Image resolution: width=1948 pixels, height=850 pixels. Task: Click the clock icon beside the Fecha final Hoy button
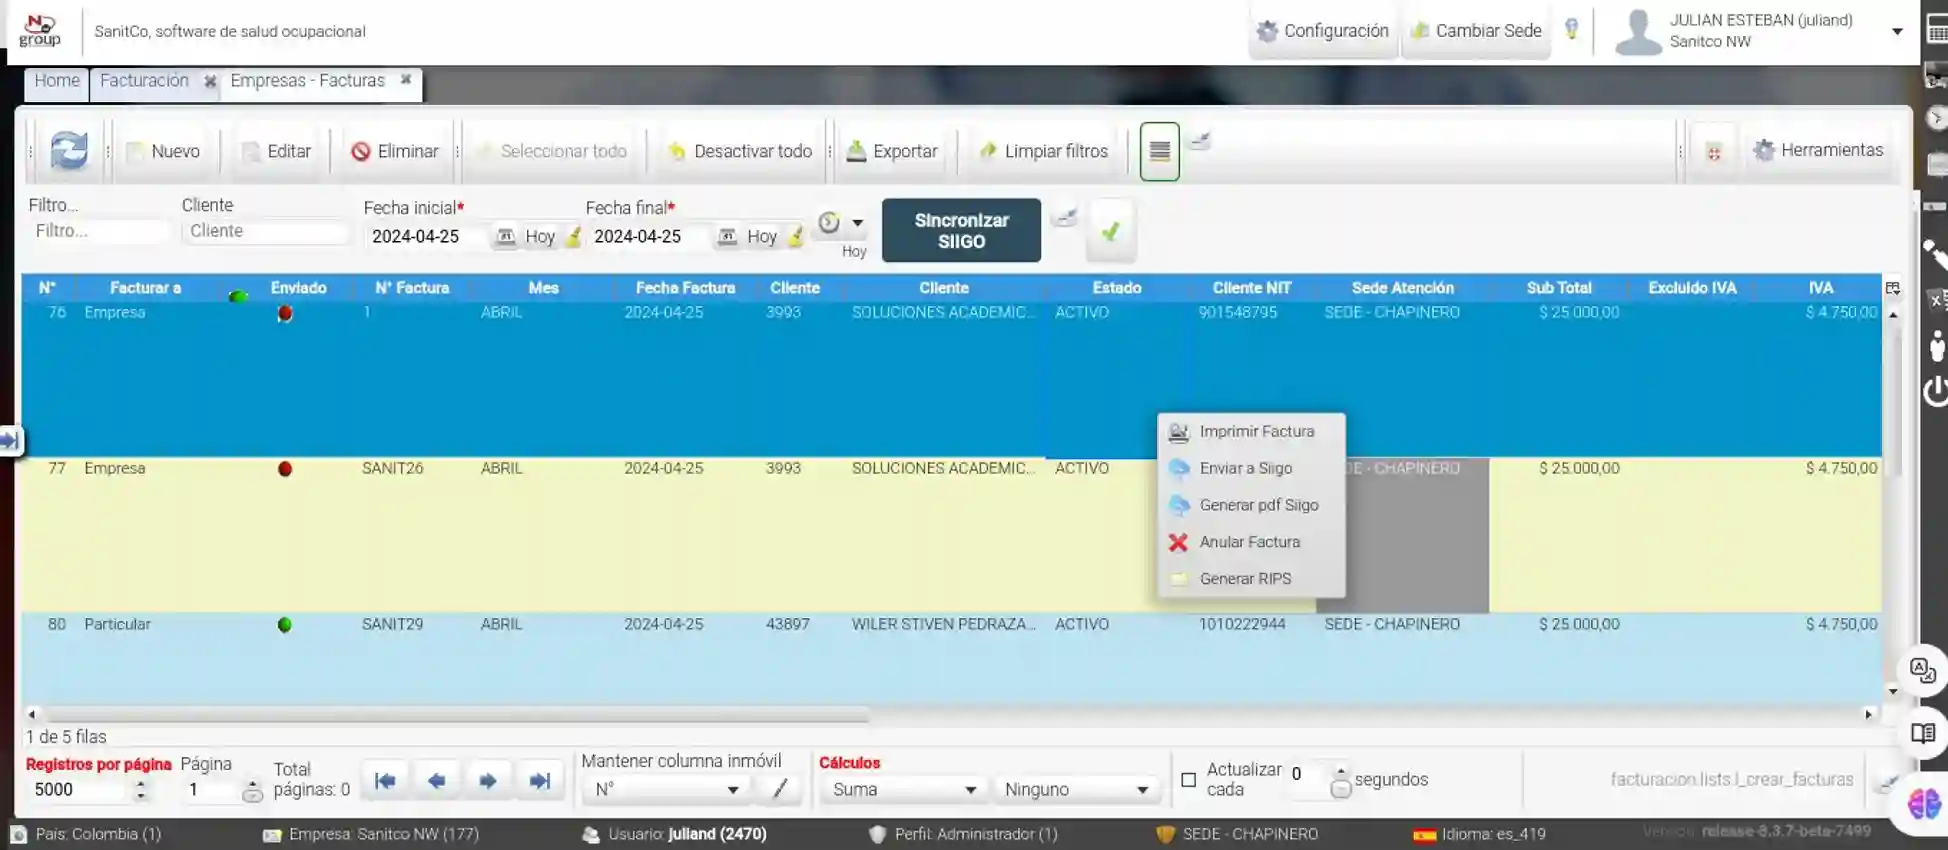pos(829,223)
